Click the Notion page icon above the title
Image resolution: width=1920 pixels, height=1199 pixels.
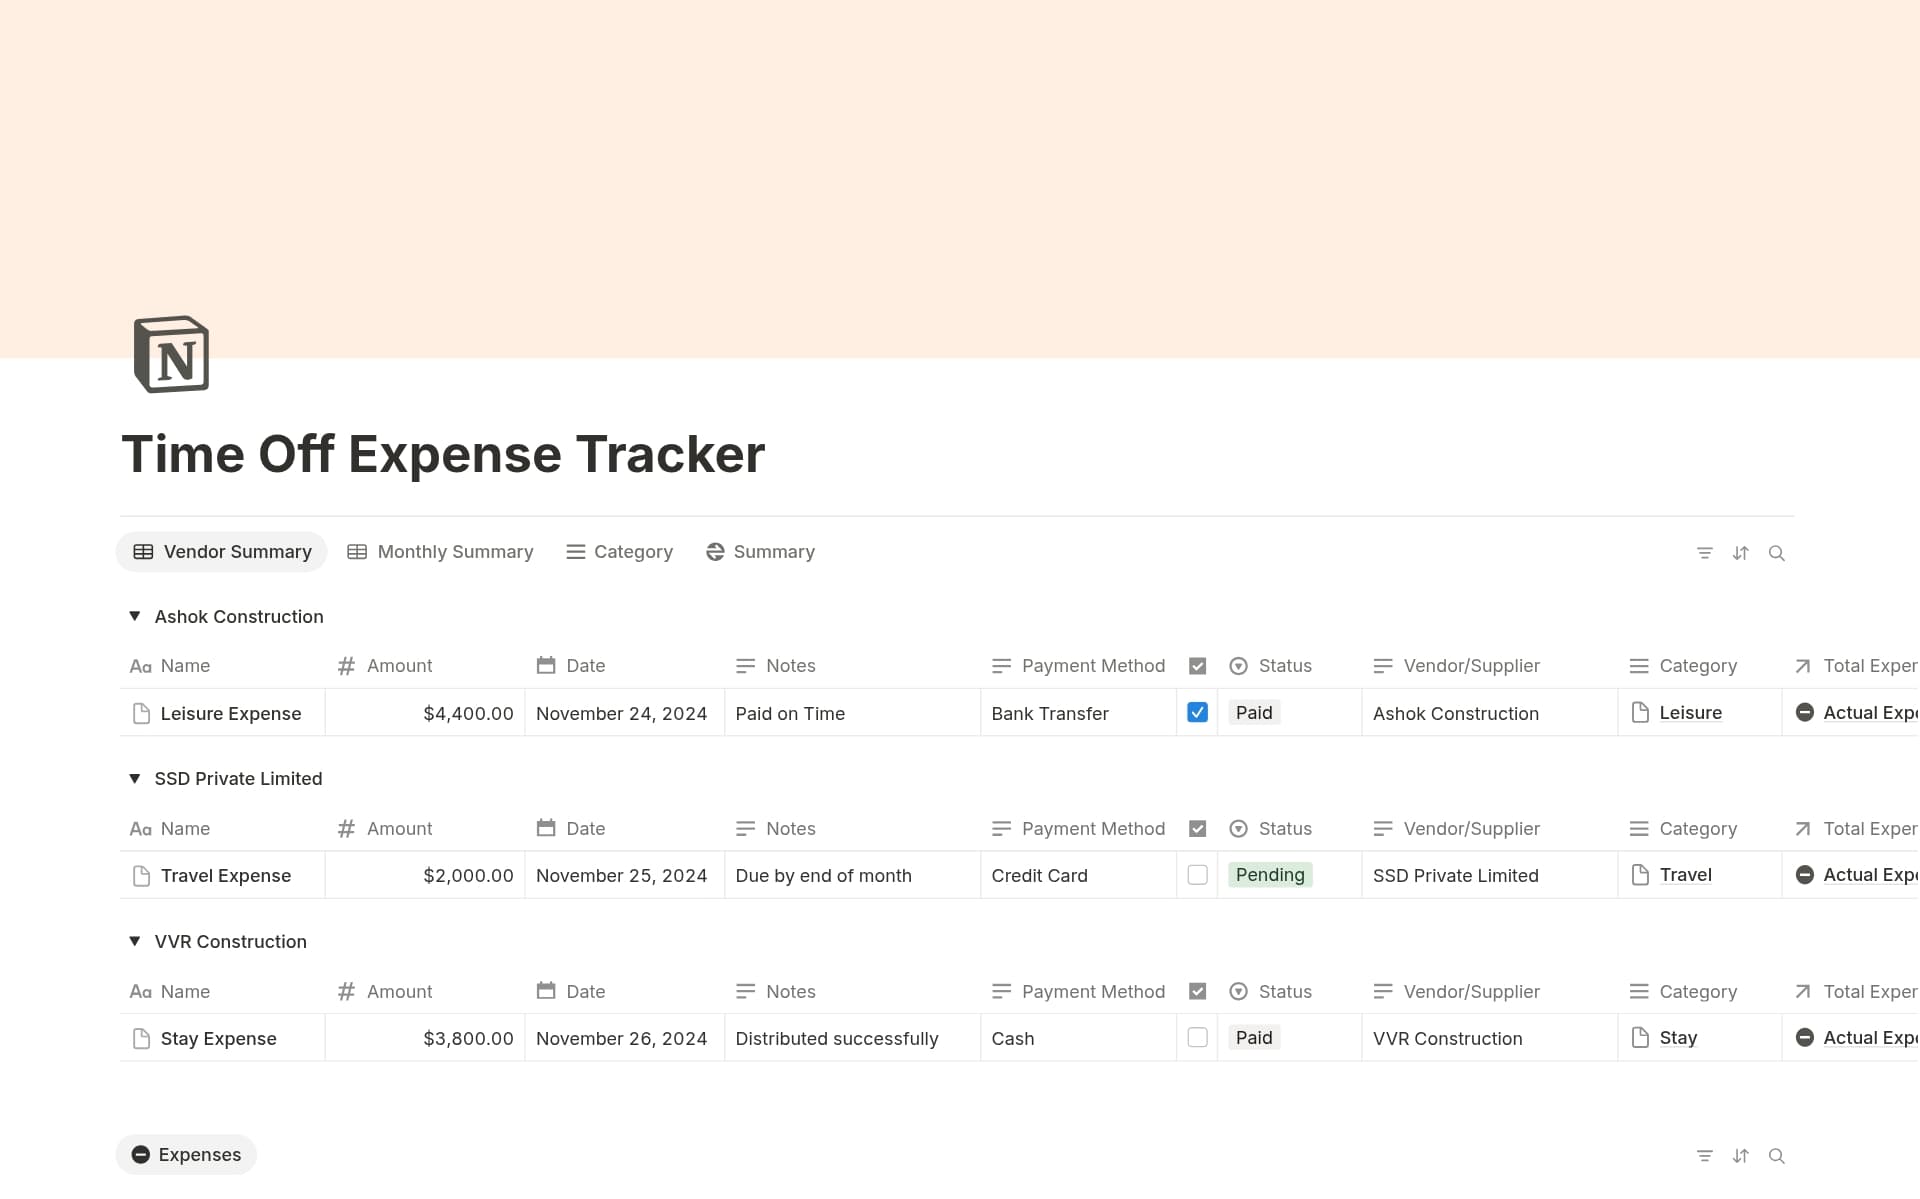pyautogui.click(x=170, y=354)
